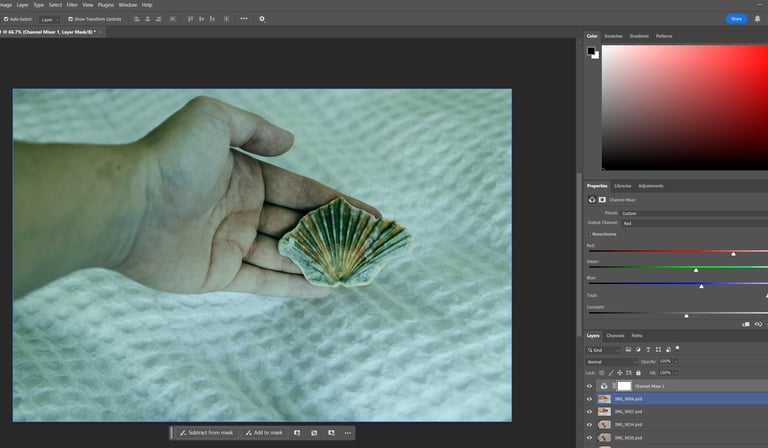This screenshot has width=768, height=448.
Task: Click the notifications bell icon
Action: [x=757, y=18]
